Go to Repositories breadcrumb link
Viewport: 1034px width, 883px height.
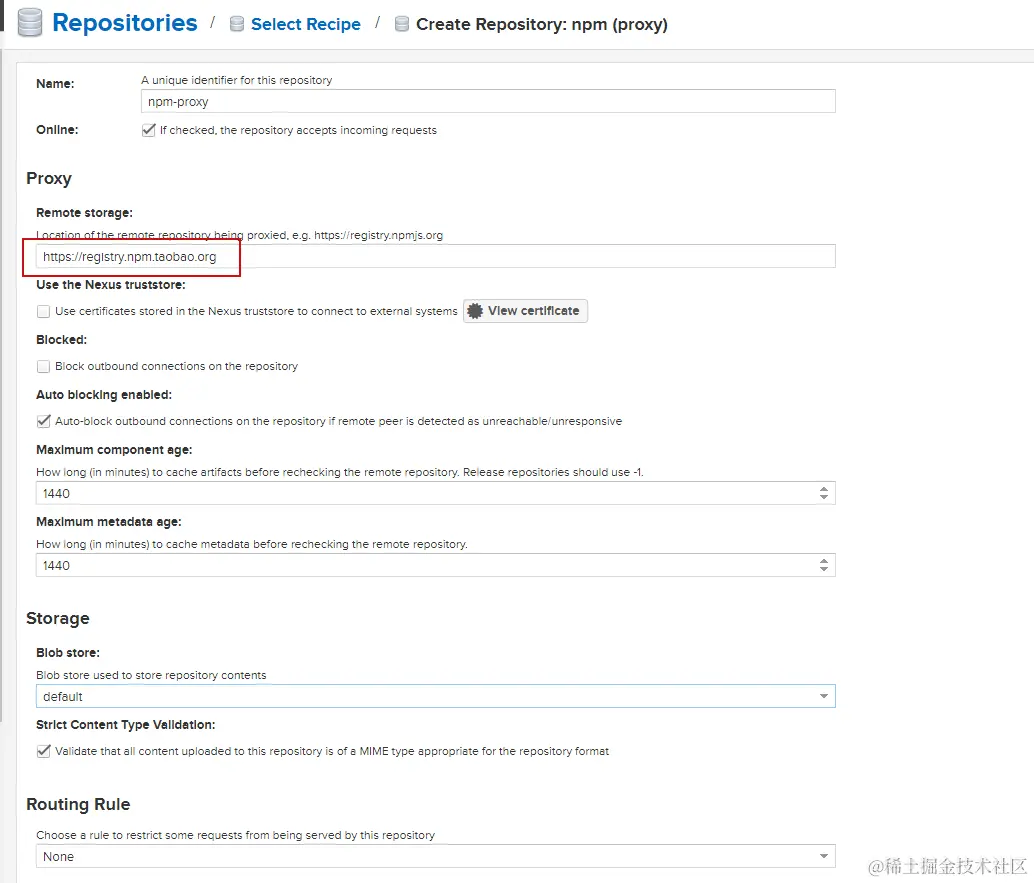point(124,23)
